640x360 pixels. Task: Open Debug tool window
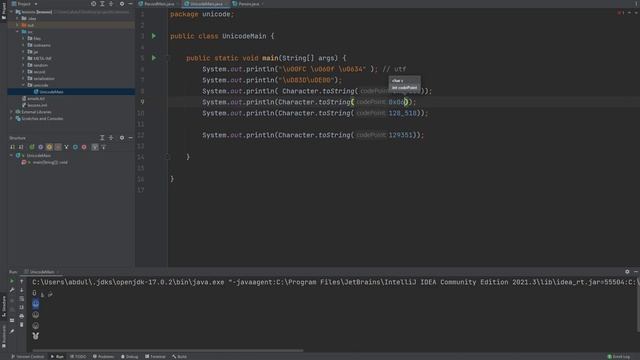pos(130,357)
